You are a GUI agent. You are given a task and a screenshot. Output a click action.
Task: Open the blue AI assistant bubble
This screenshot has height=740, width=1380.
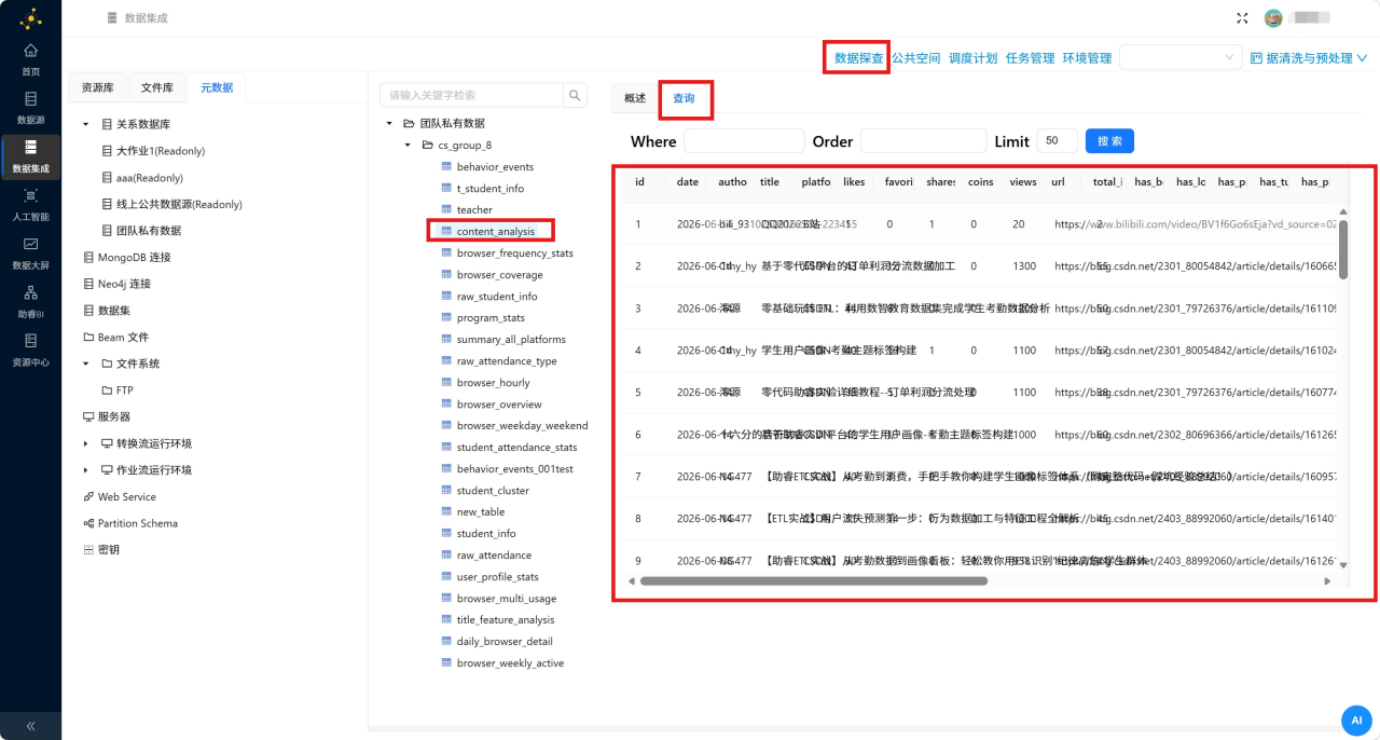tap(1356, 720)
